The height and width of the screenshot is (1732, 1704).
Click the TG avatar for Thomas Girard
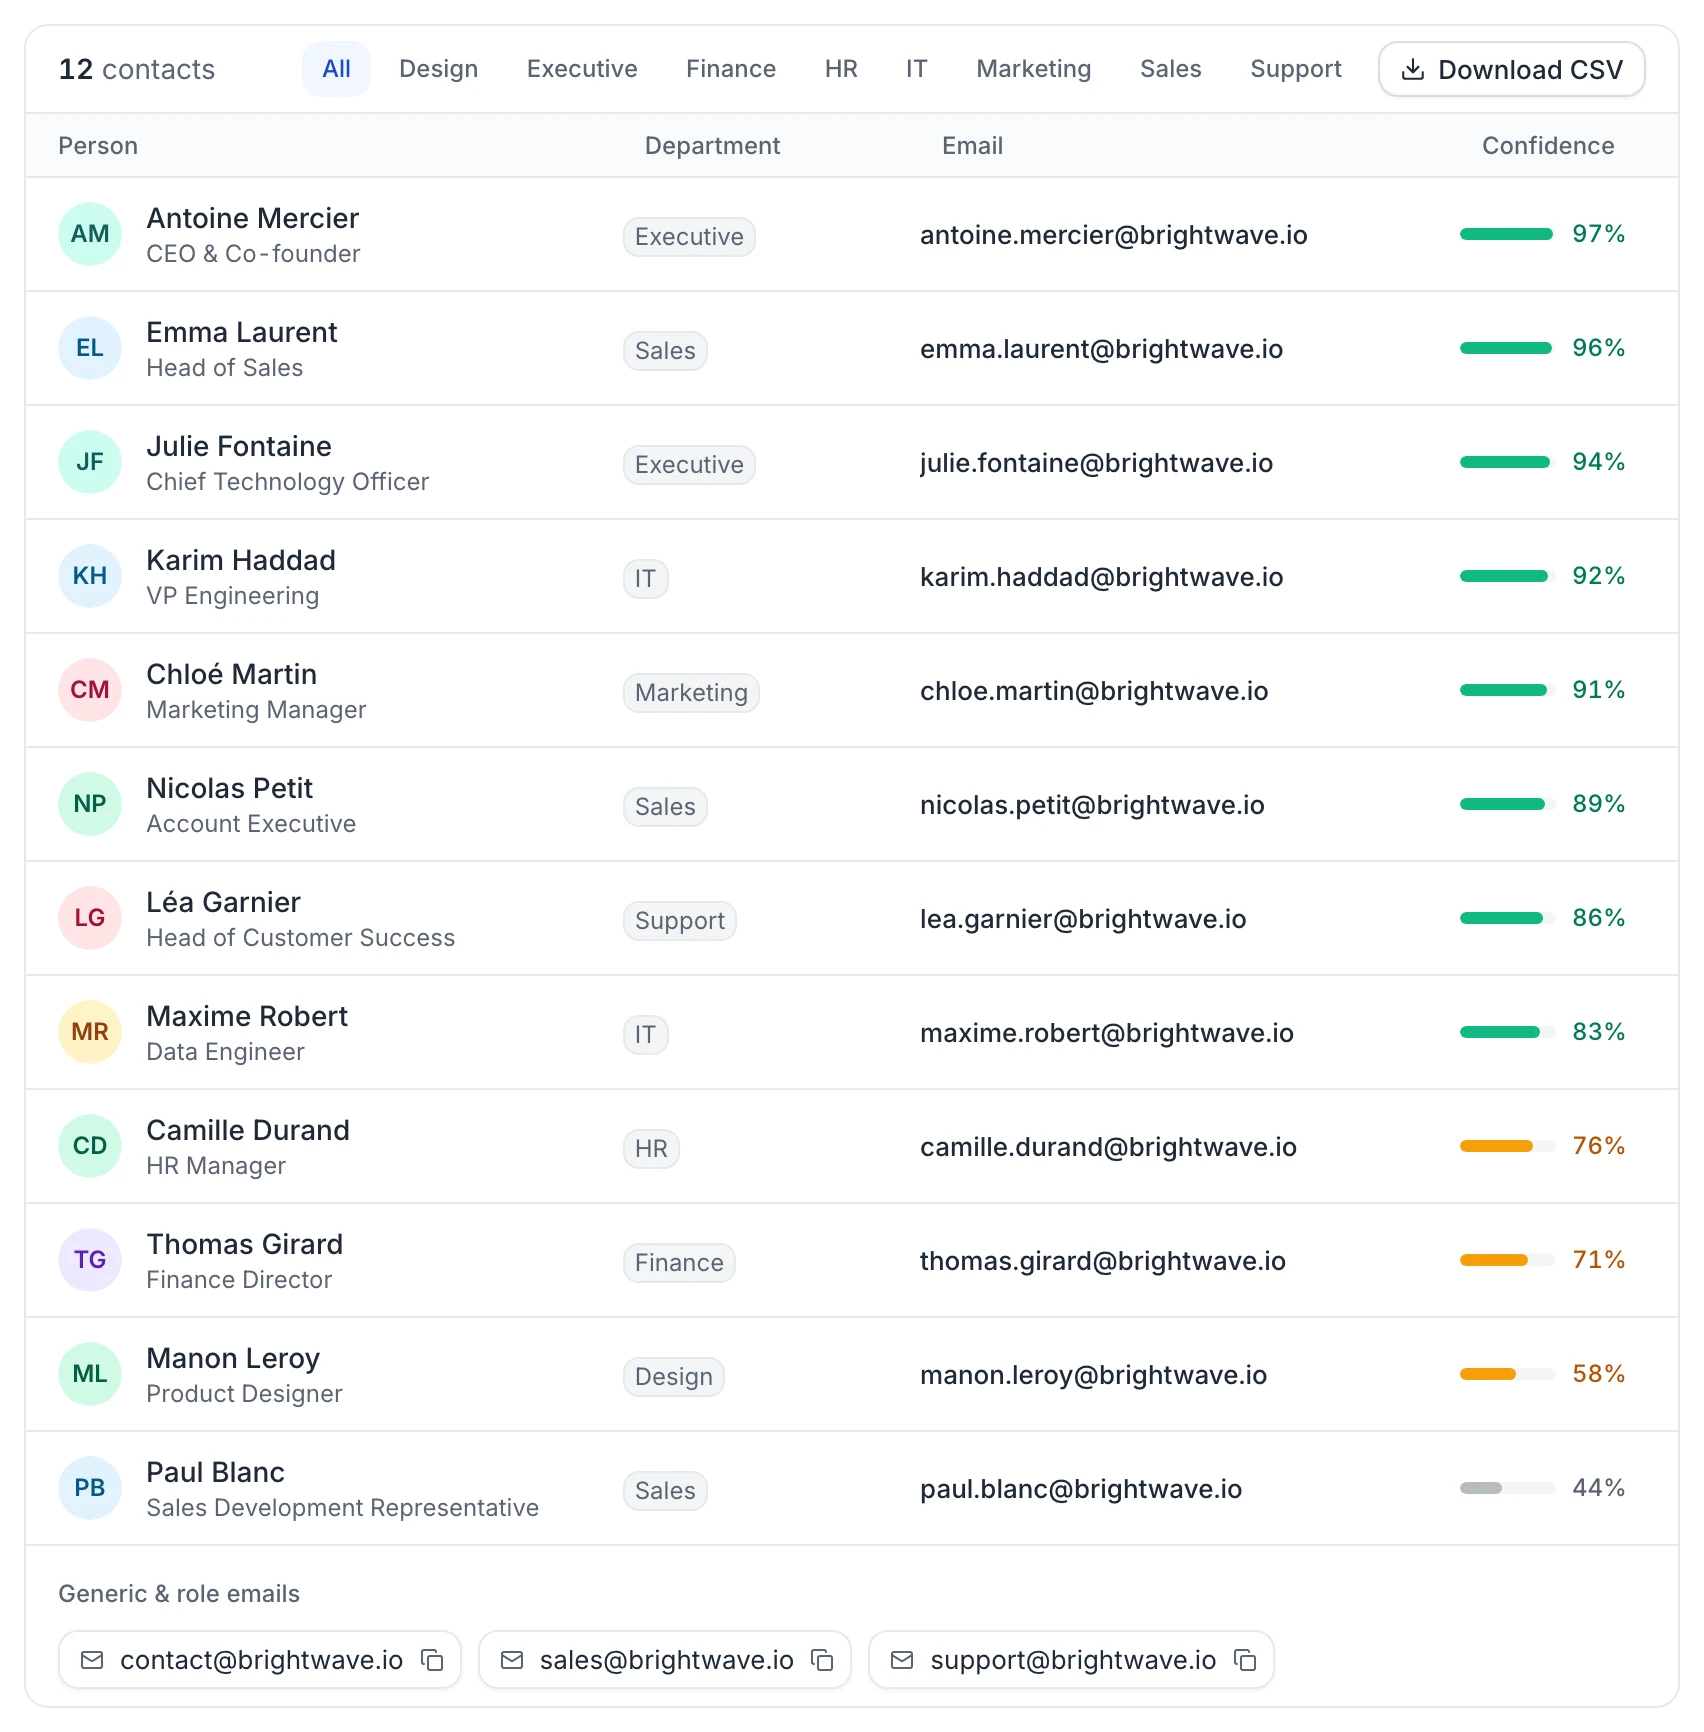click(90, 1260)
